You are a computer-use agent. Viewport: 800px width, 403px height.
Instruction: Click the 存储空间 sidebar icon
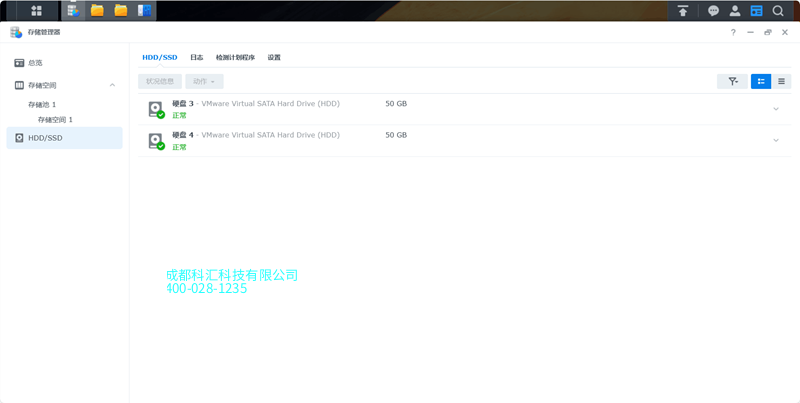(19, 85)
